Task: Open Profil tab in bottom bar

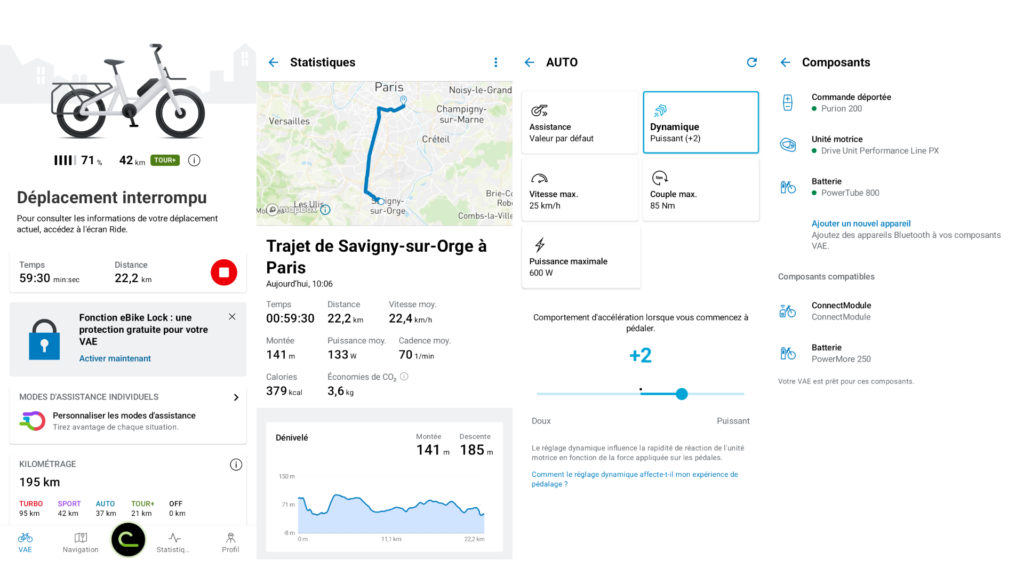Action: click(x=230, y=542)
